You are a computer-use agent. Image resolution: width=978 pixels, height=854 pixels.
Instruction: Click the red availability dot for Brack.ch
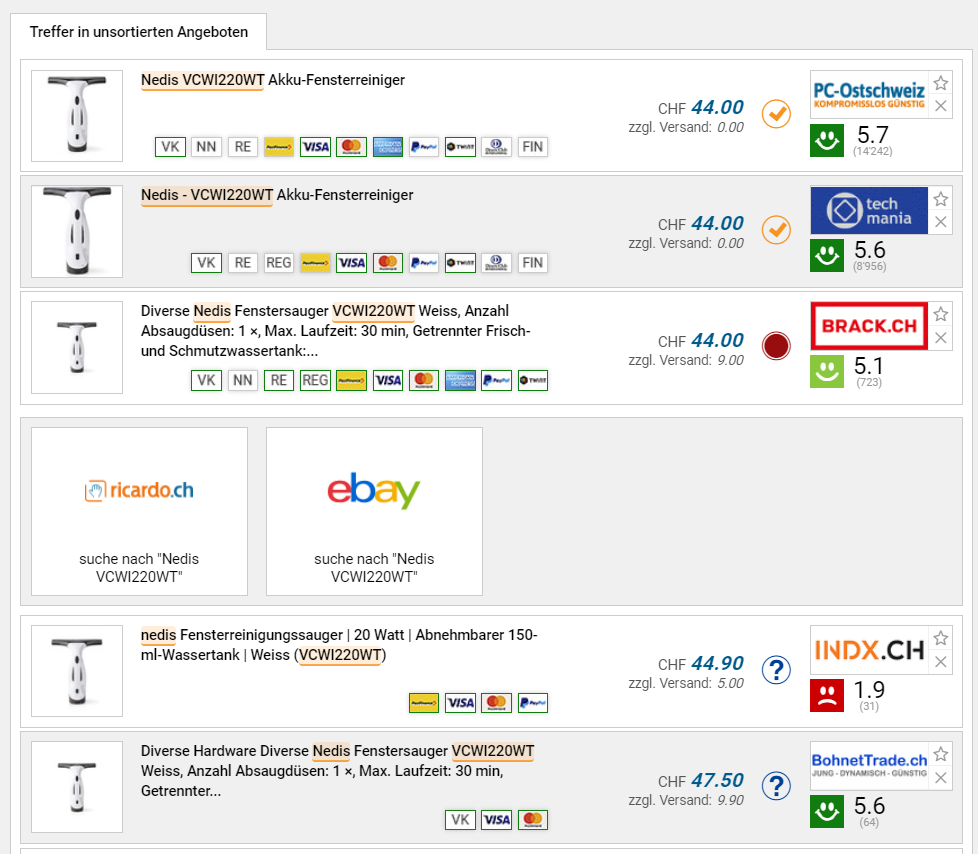coord(776,346)
